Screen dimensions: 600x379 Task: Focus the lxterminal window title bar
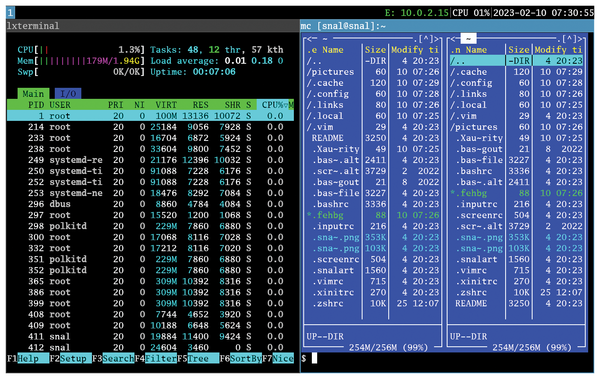[x=153, y=26]
